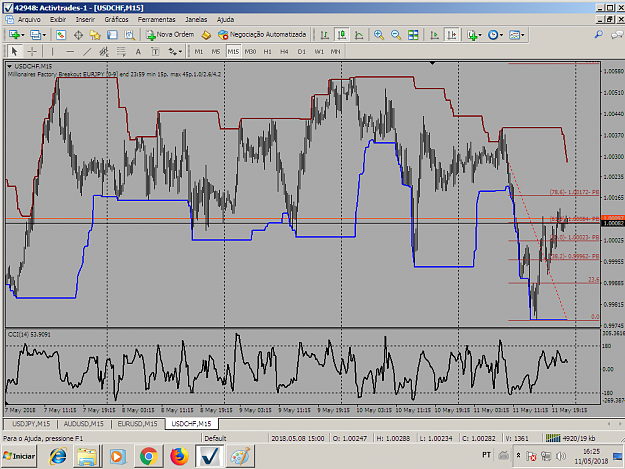This screenshot has height=469, width=625.
Task: Open the Data Window crosshair icon
Action: coord(78,35)
